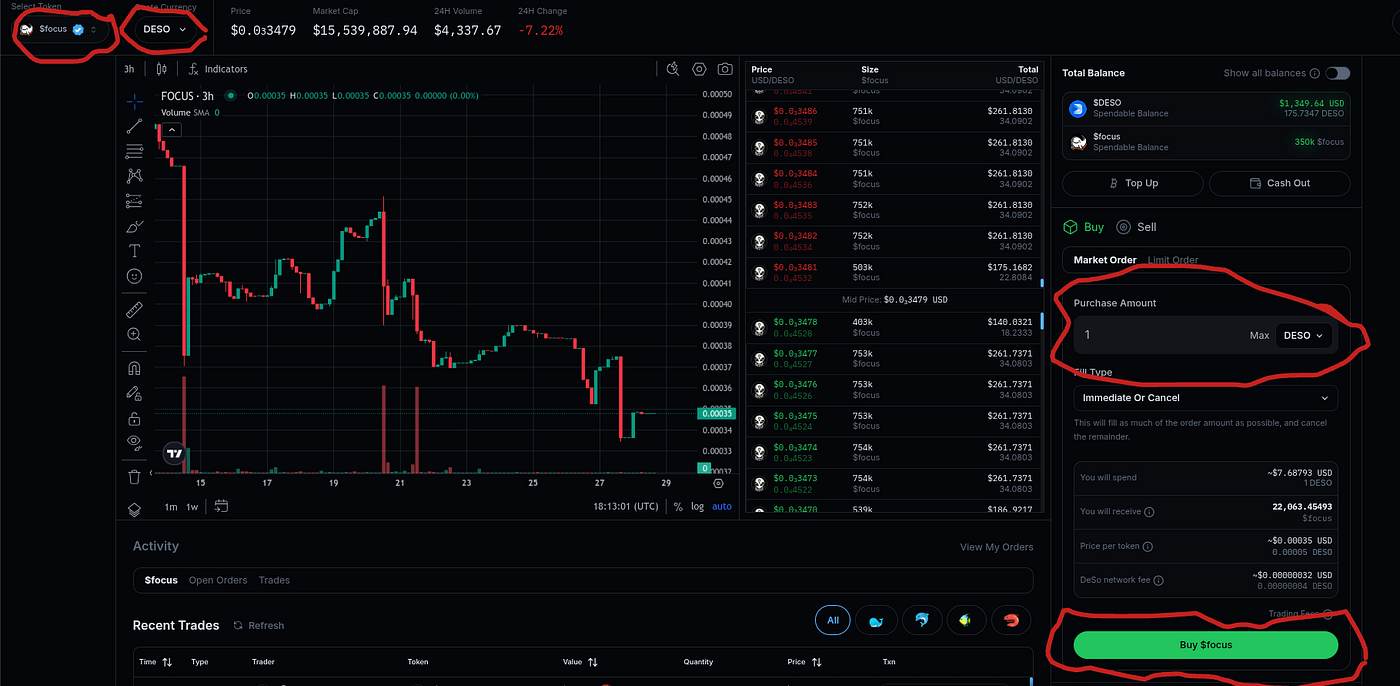The width and height of the screenshot is (1400, 686).
Task: Select the Market Order tab
Action: coord(1105,260)
